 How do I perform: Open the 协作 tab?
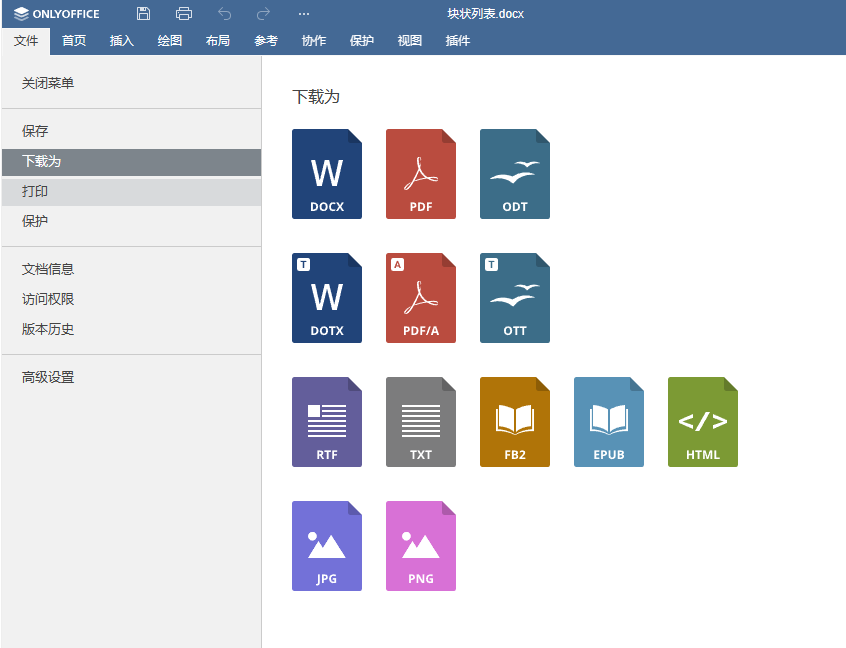tap(314, 41)
